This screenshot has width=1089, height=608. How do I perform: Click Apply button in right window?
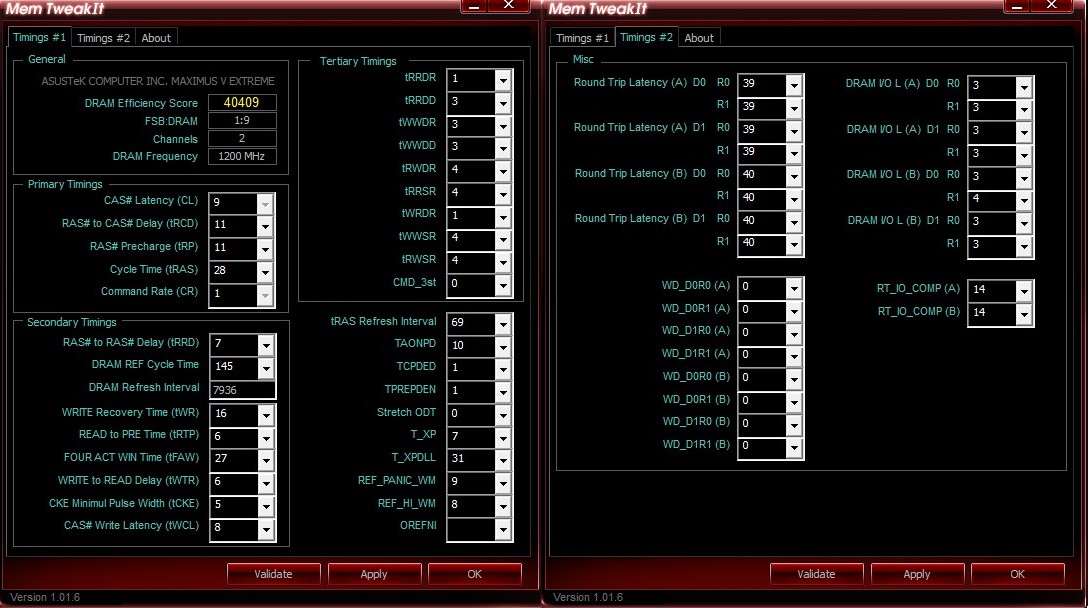[917, 574]
